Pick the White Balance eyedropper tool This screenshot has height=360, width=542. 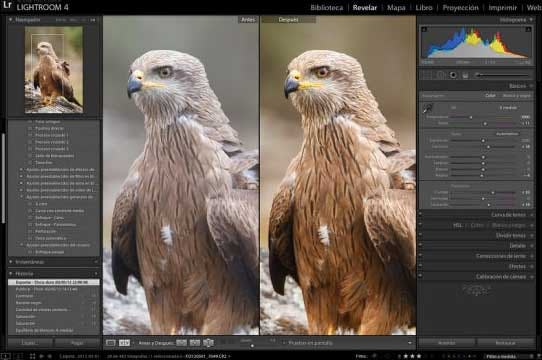pos(428,108)
